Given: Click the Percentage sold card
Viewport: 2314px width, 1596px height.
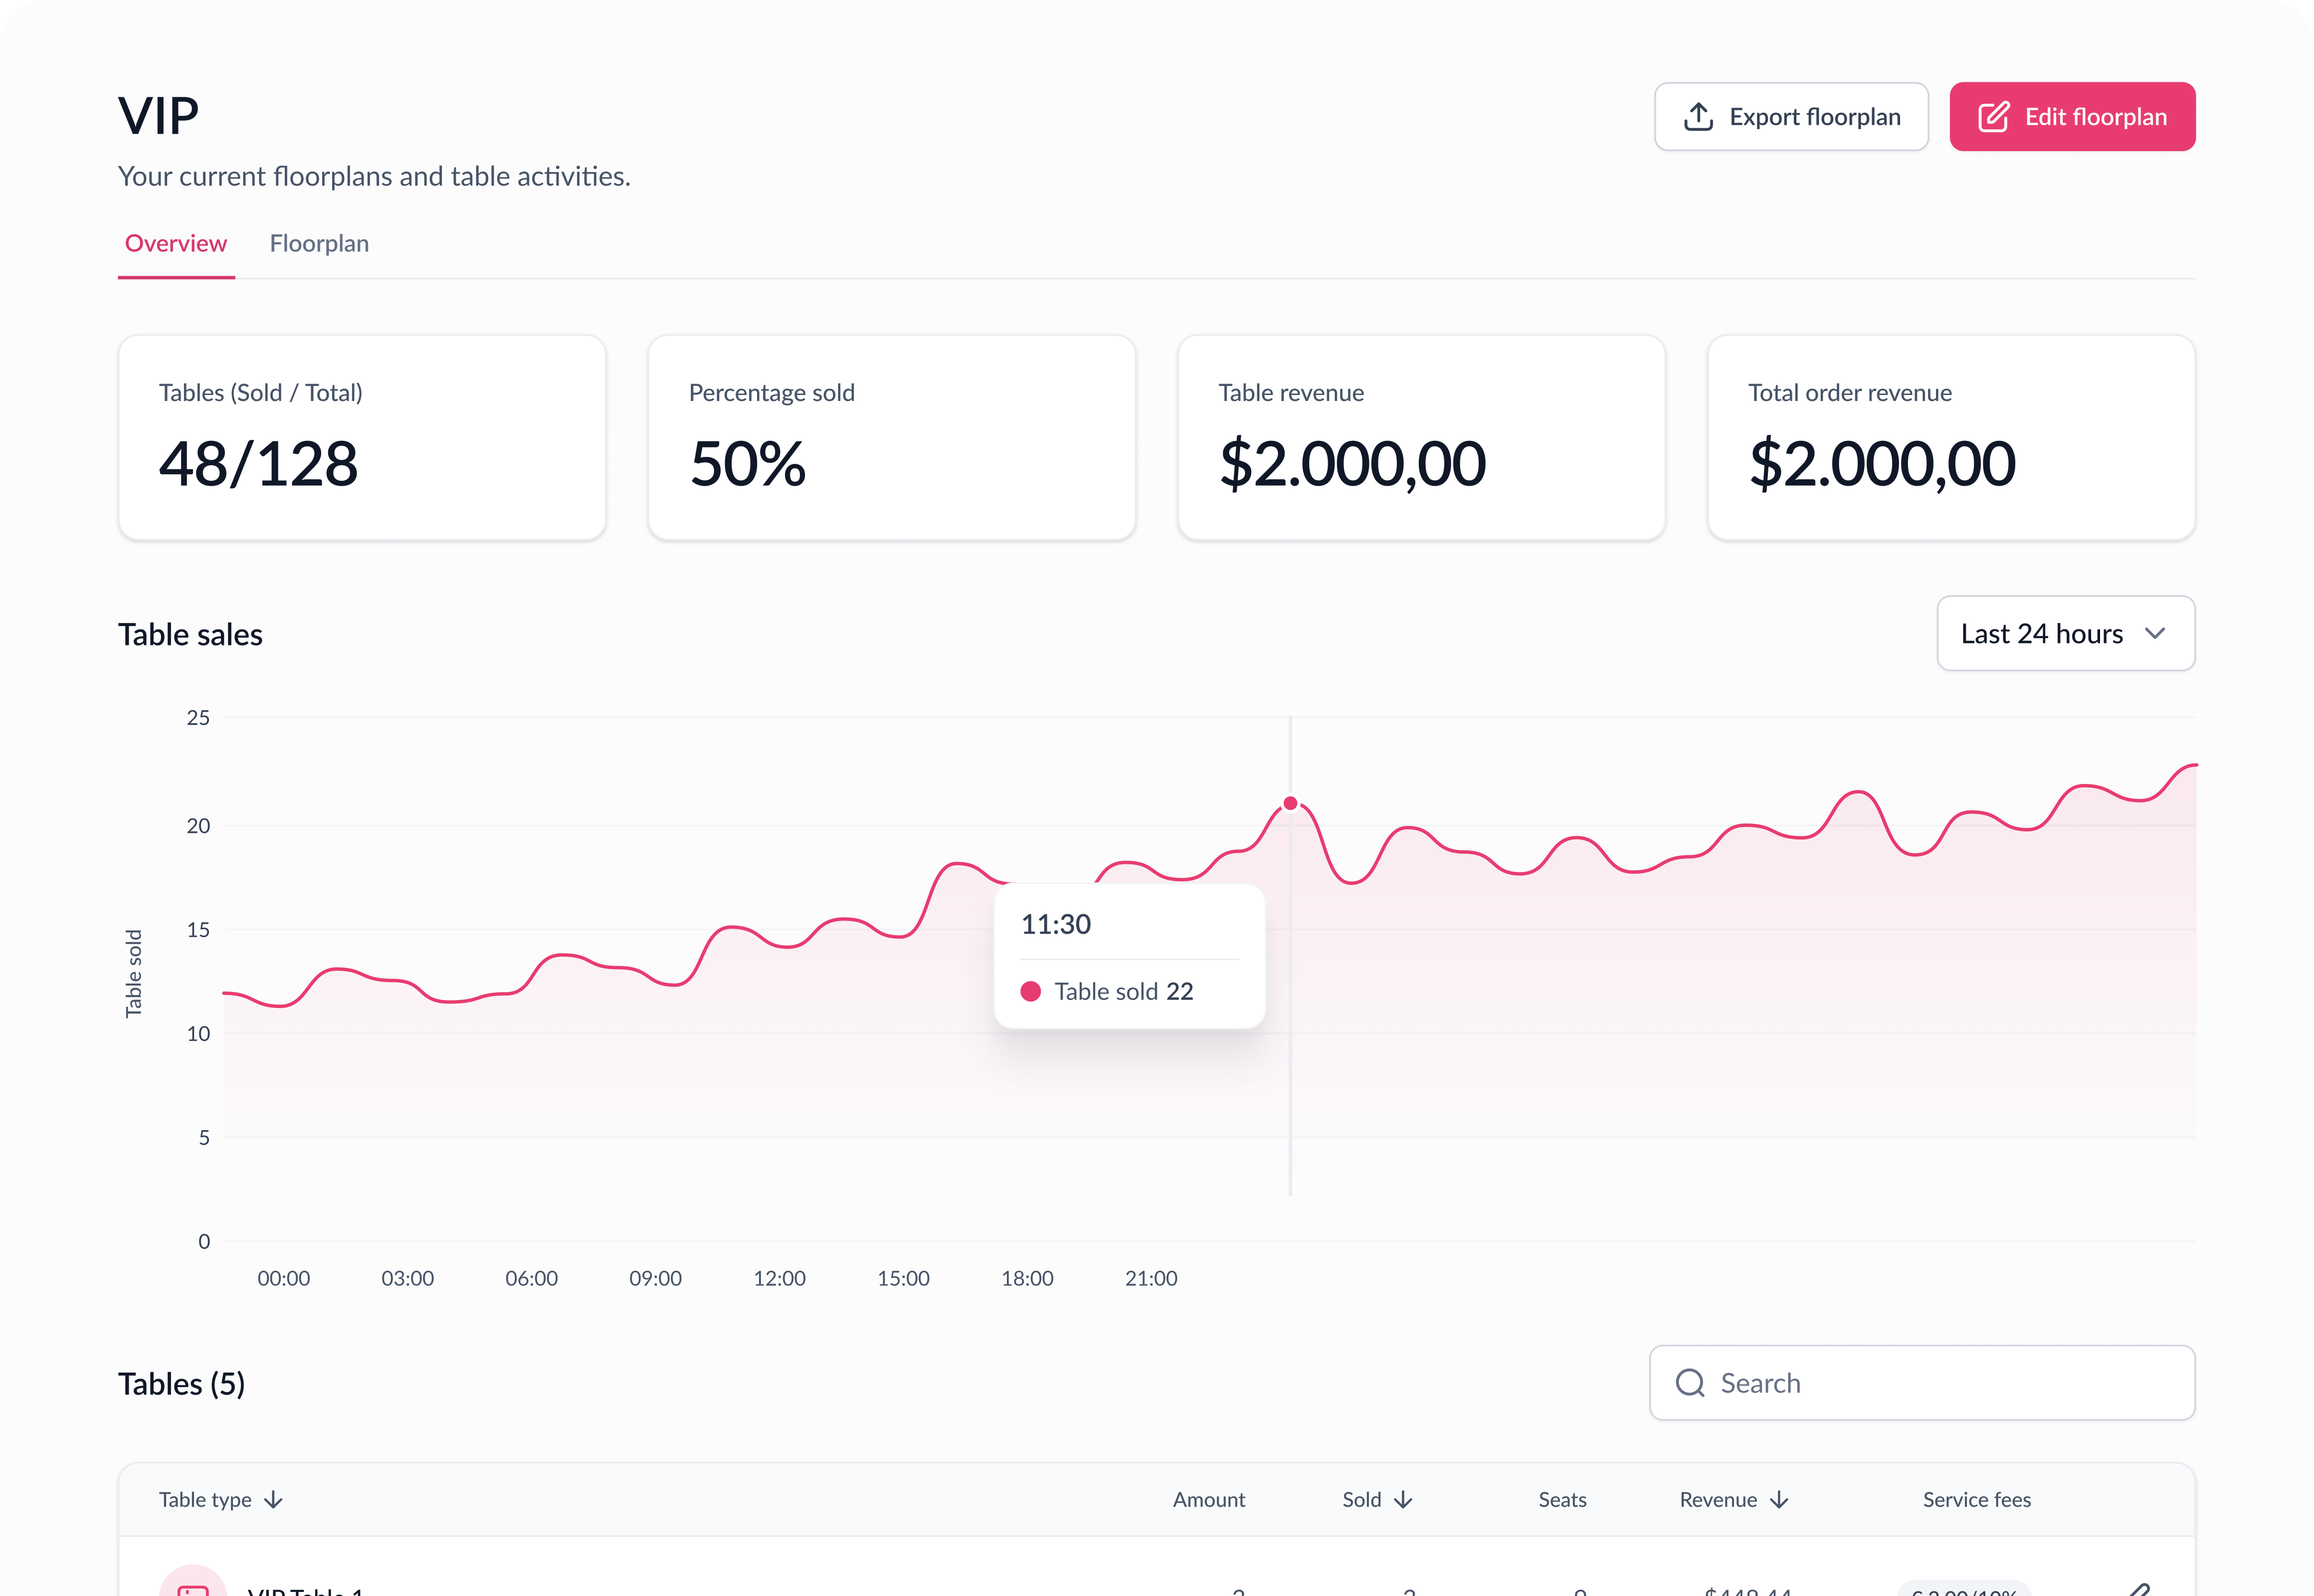Looking at the screenshot, I should coord(891,438).
